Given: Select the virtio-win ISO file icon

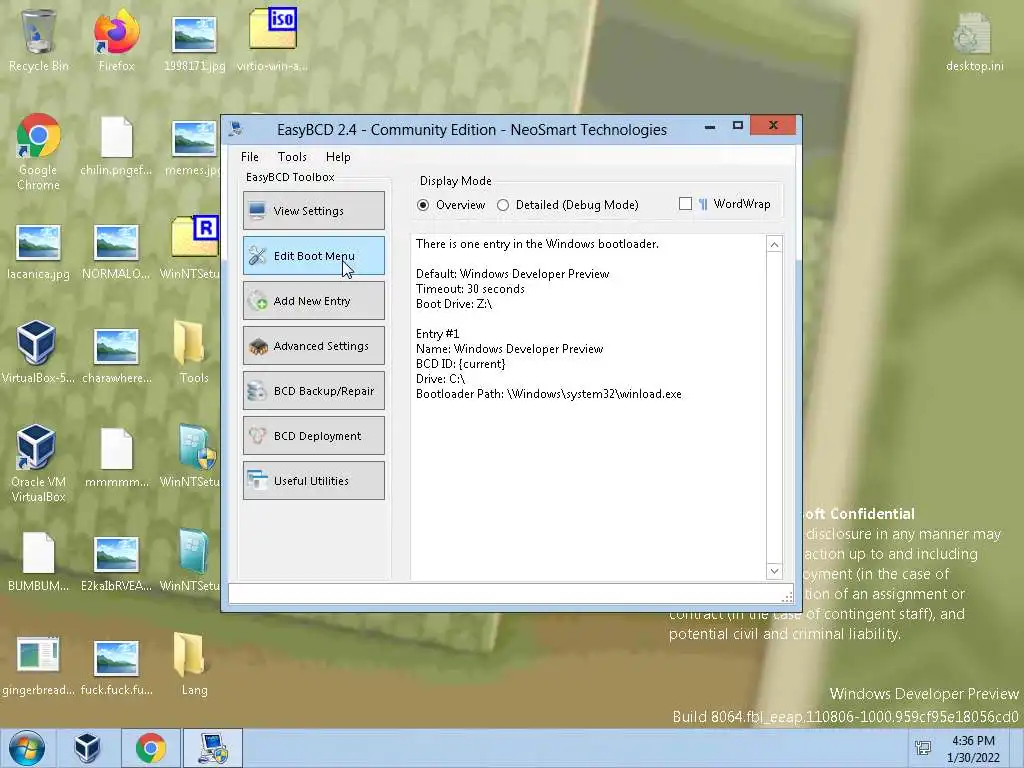Looking at the screenshot, I should click(x=272, y=40).
